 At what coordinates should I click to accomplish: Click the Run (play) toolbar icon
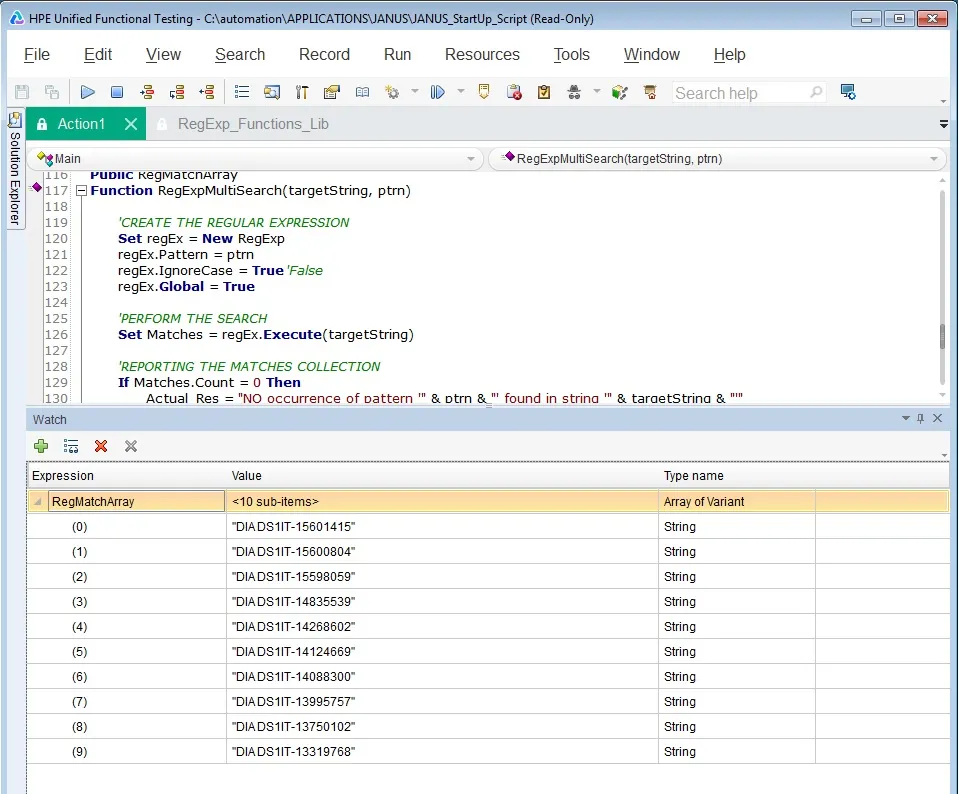click(x=88, y=92)
